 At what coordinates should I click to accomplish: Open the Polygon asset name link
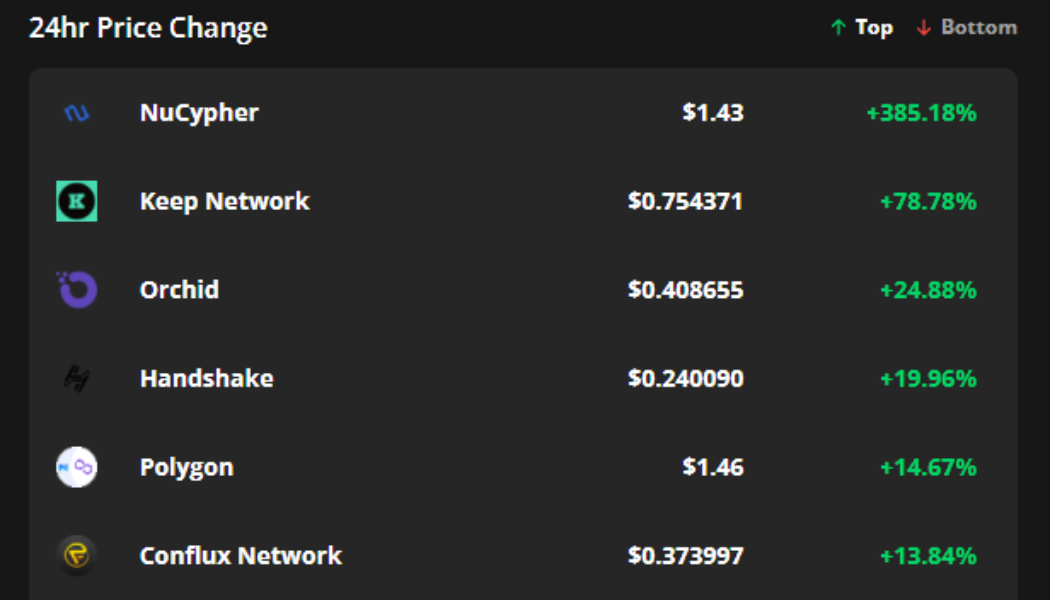186,467
